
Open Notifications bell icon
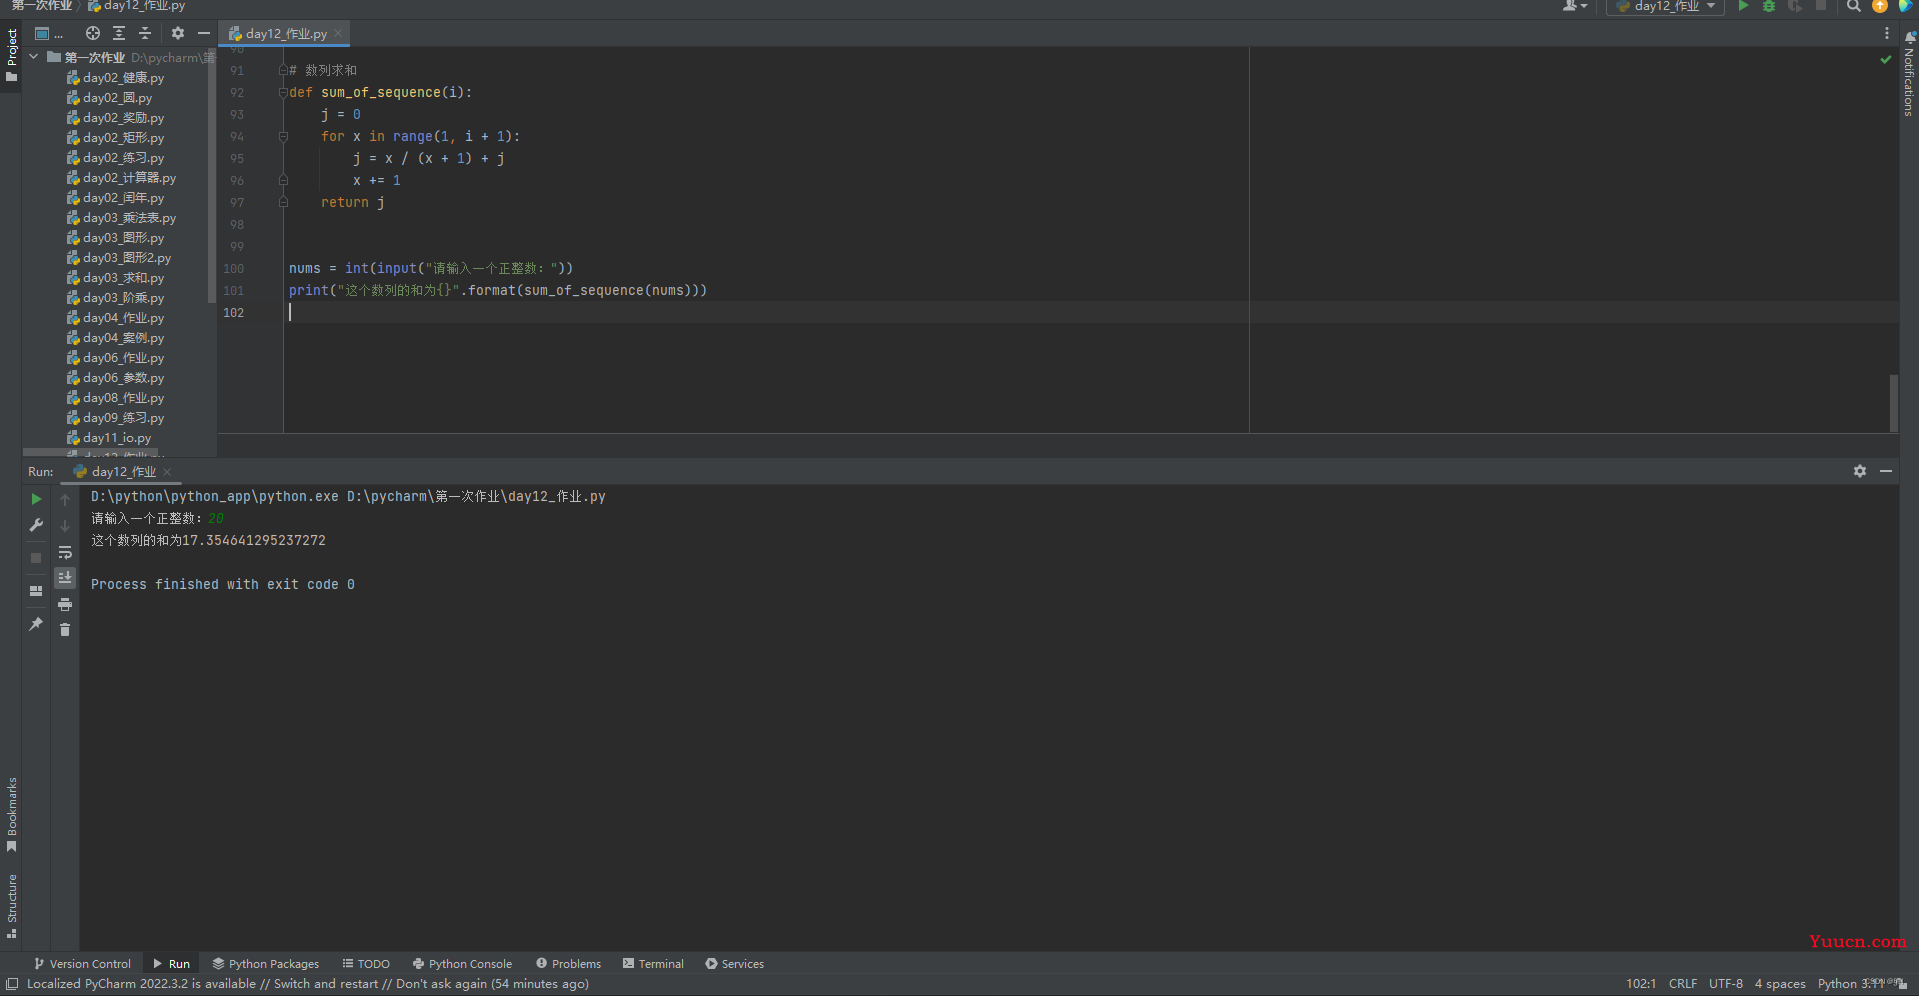[x=1909, y=37]
